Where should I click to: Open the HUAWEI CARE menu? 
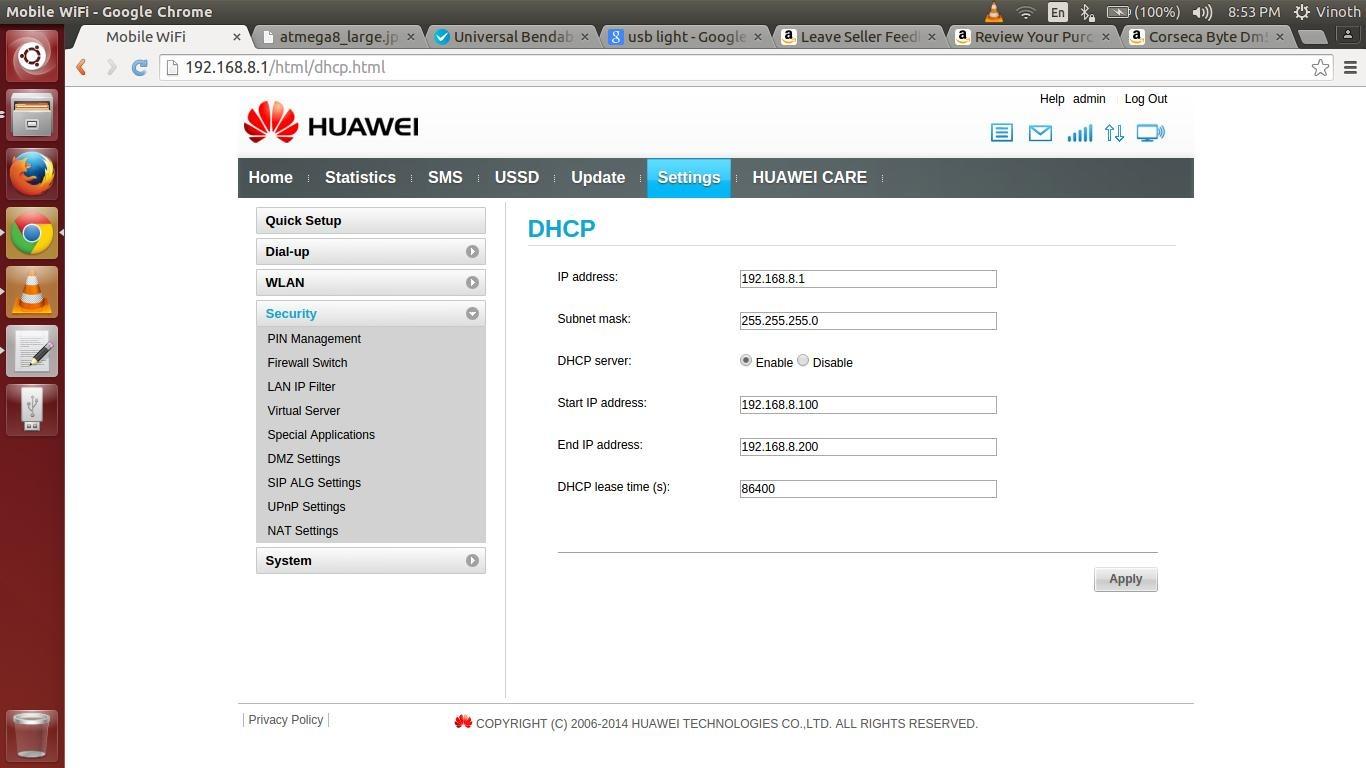coord(809,177)
